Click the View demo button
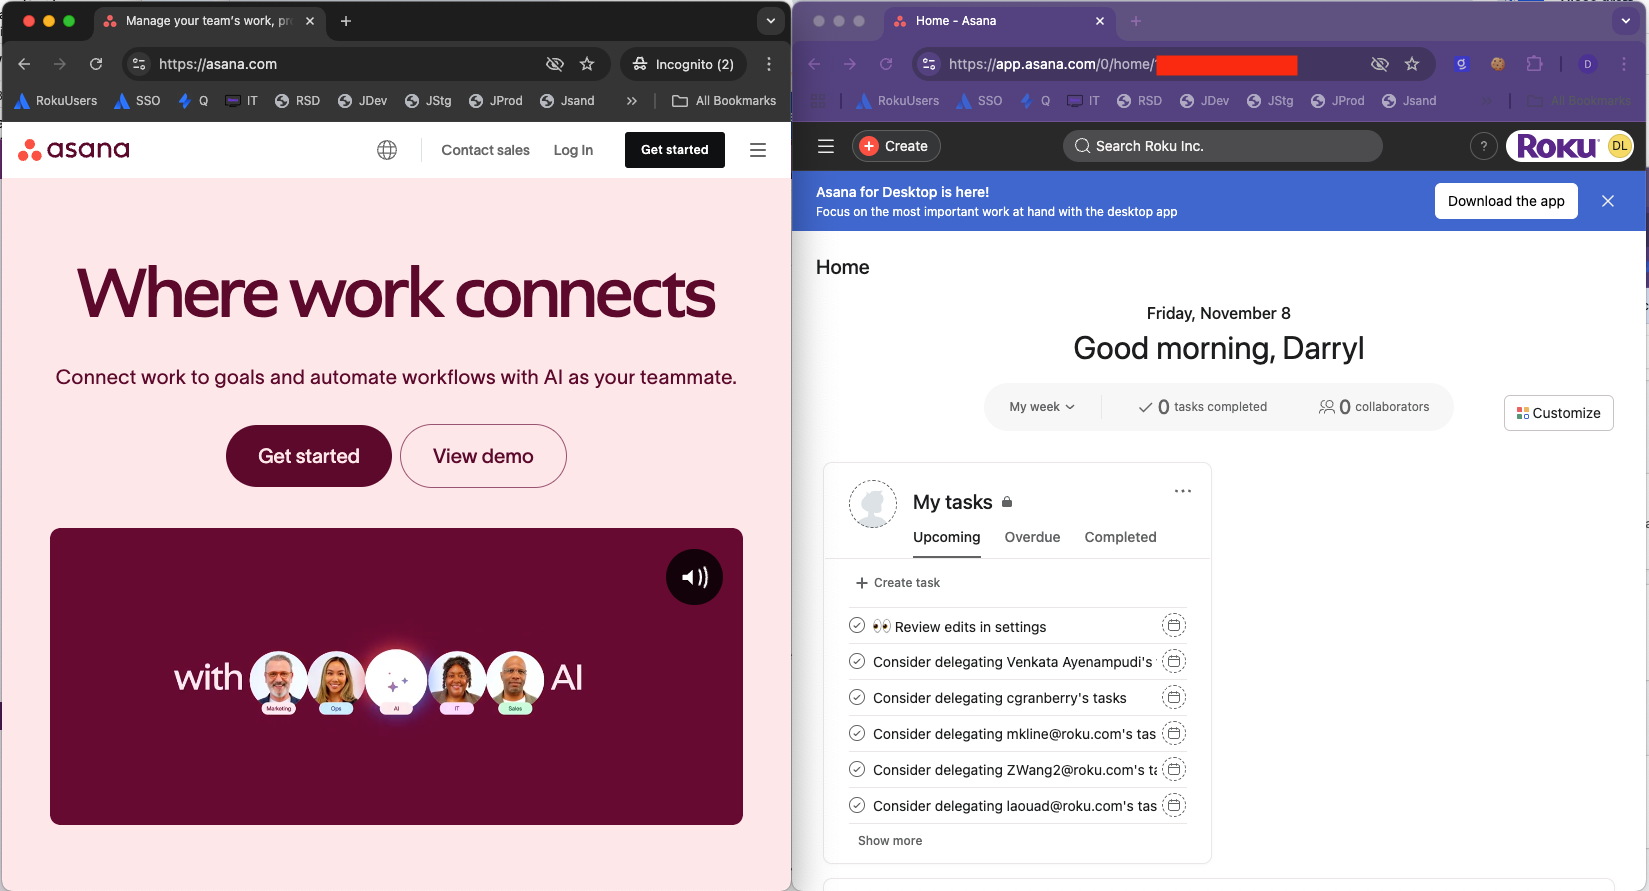1649x891 pixels. click(483, 456)
